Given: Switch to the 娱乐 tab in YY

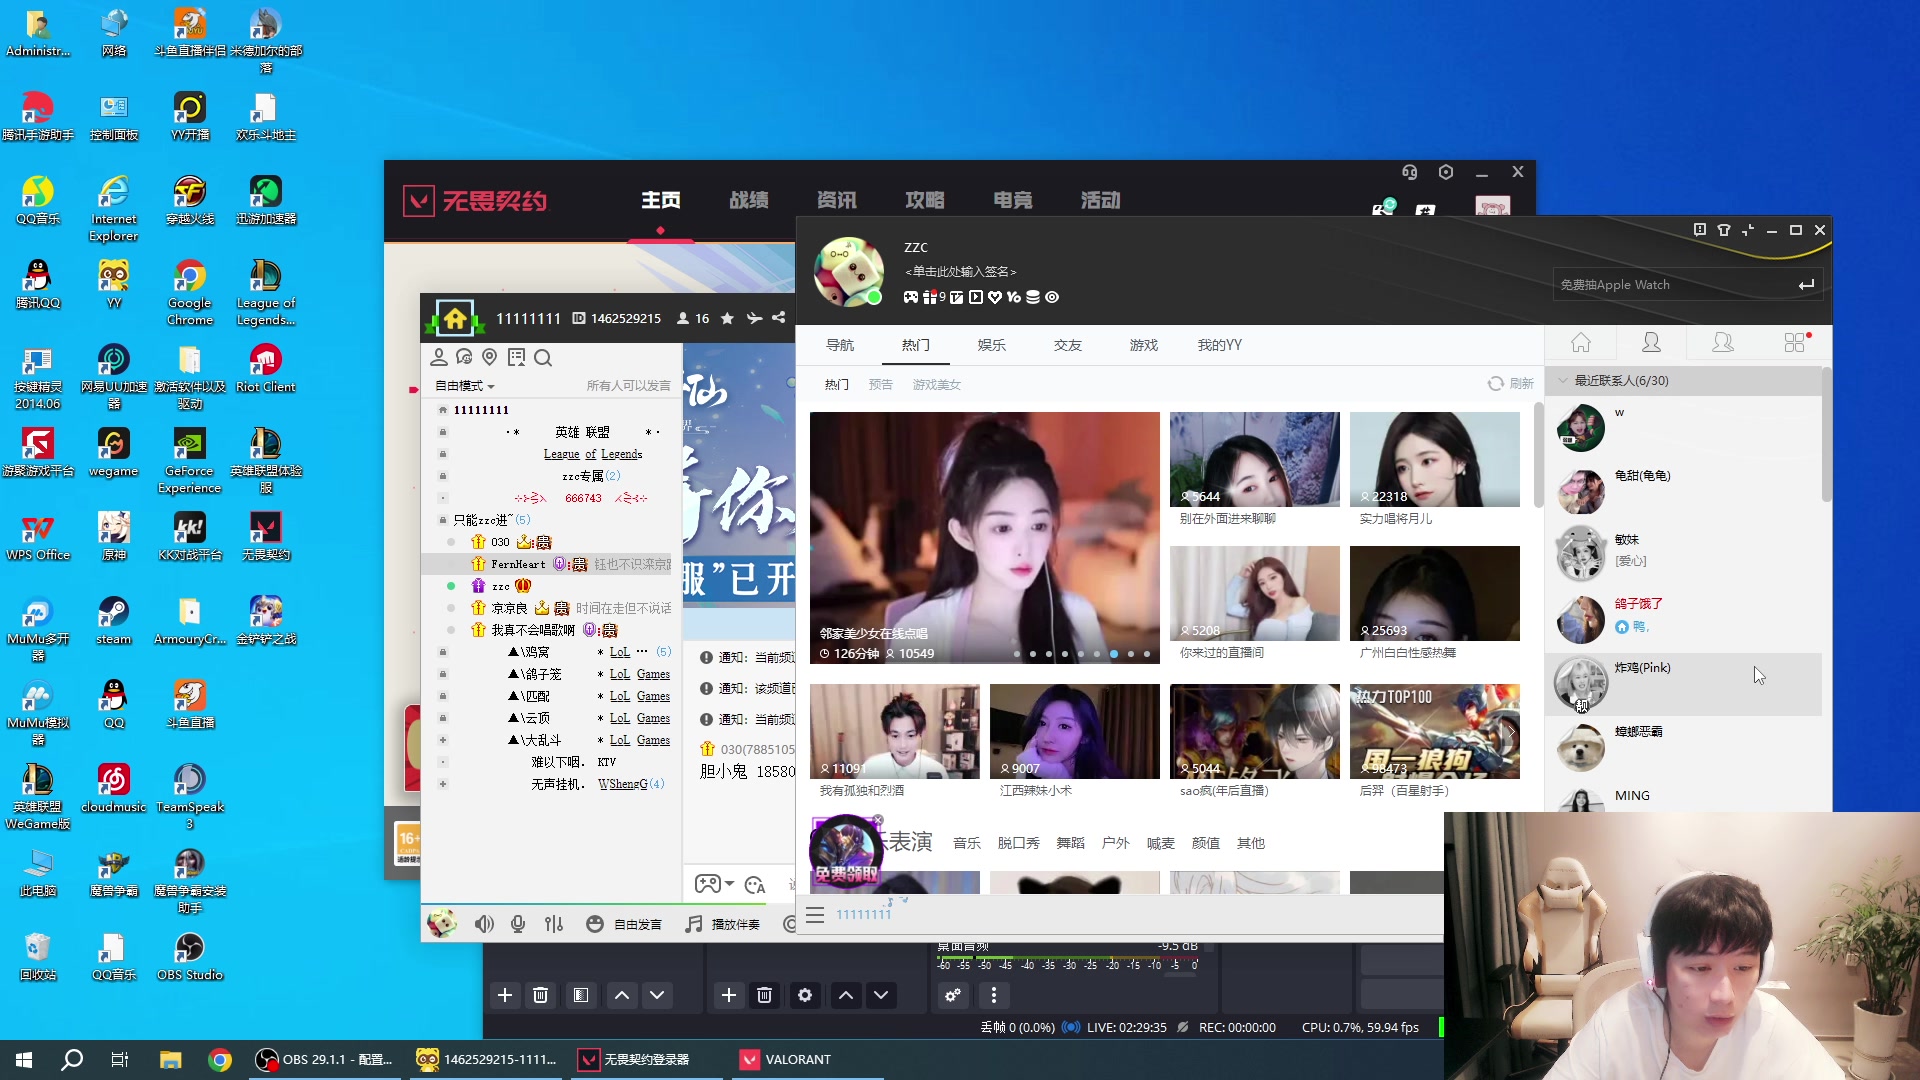Looking at the screenshot, I should pos(991,345).
